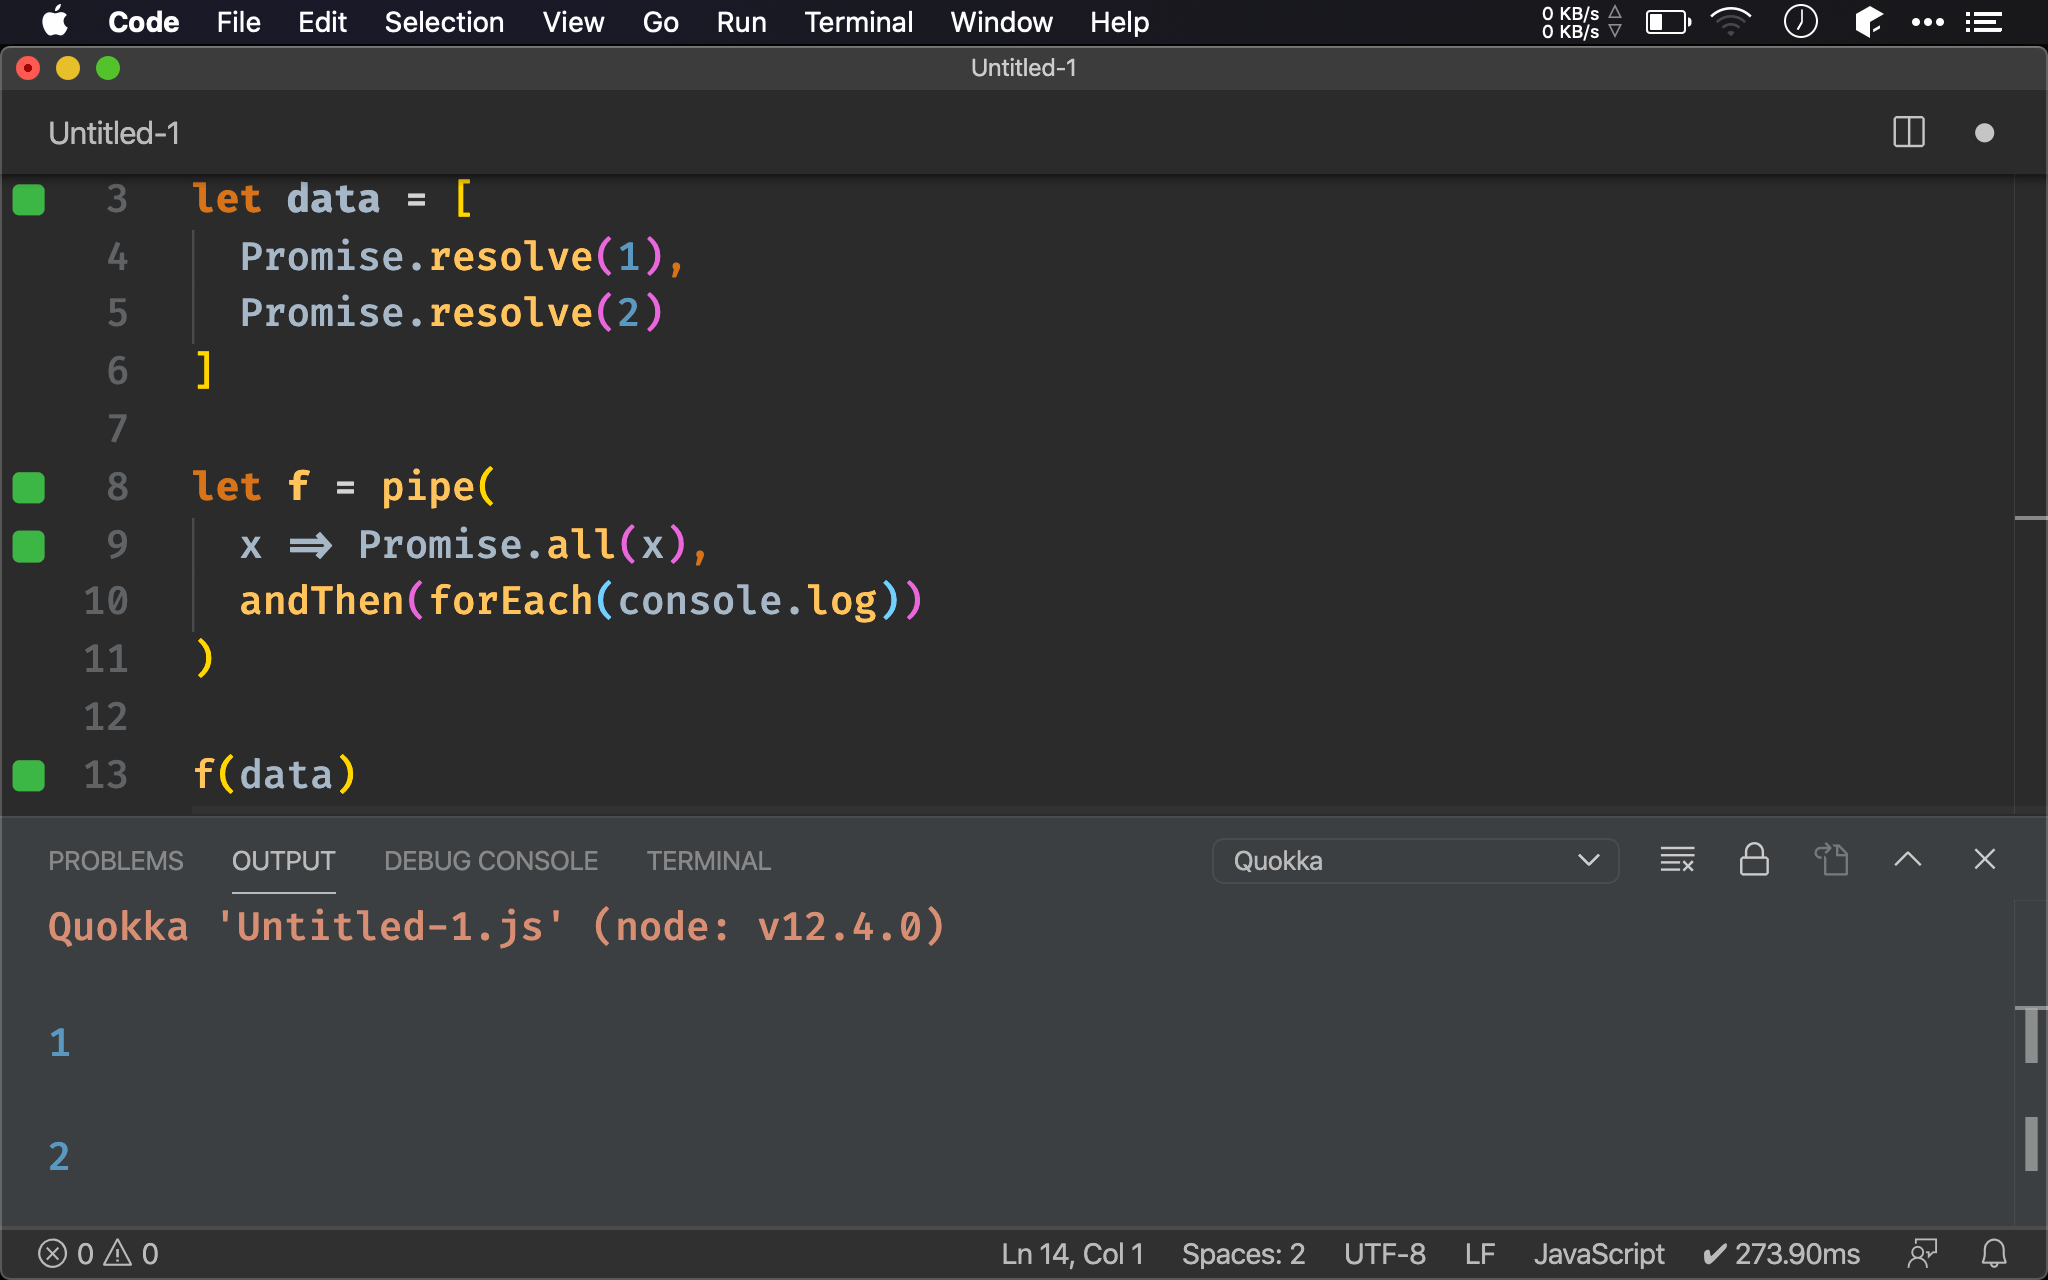Open the Quokka output channel dropdown
Screen dimensions: 2048x1280
(1415, 861)
